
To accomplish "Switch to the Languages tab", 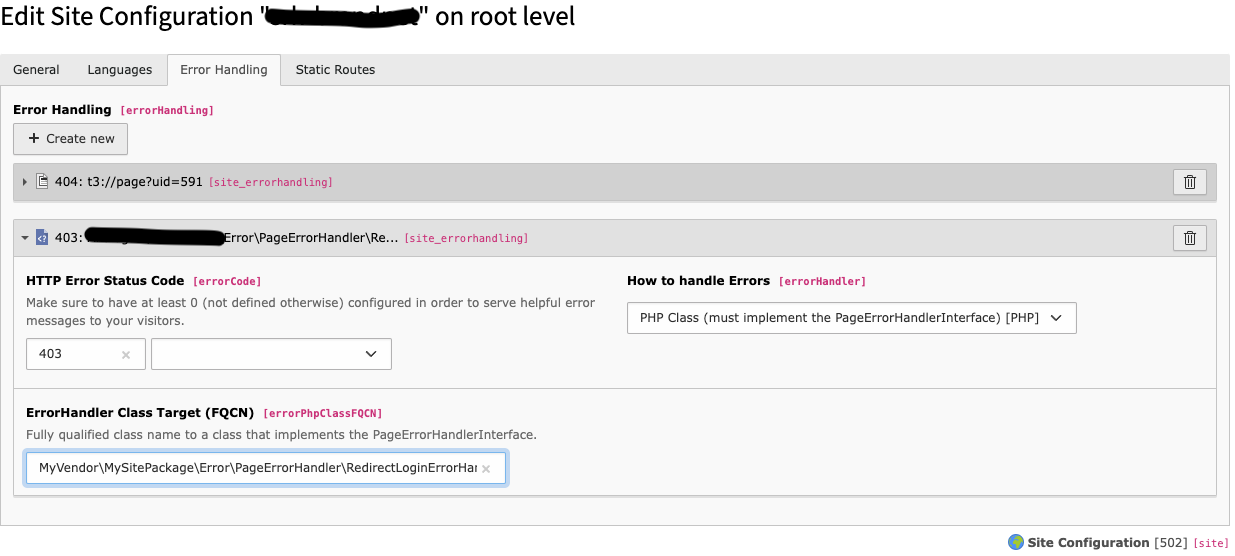I will pyautogui.click(x=119, y=70).
